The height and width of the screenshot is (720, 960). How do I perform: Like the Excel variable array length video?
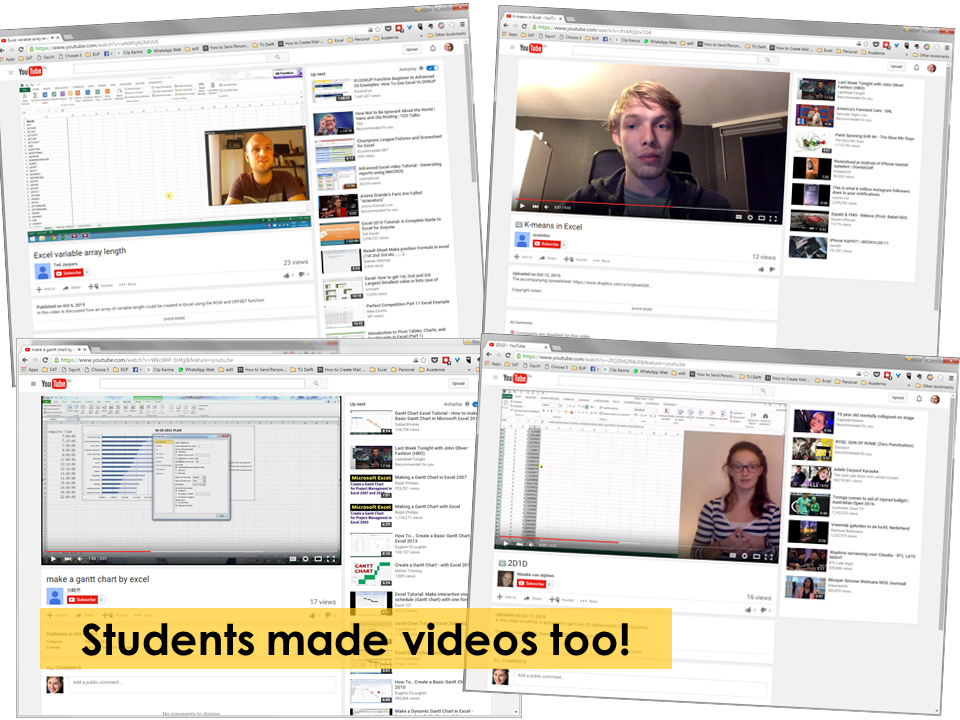288,274
